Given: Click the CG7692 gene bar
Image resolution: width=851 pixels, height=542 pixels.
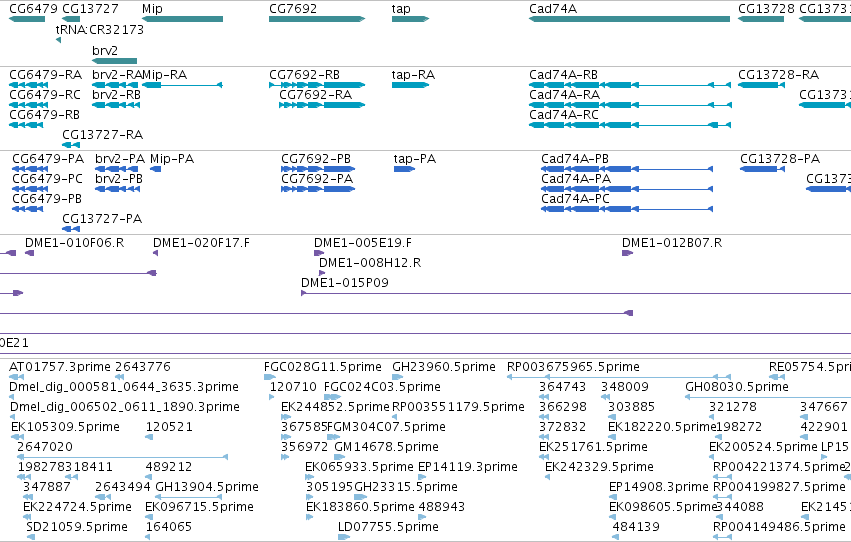Looking at the screenshot, I should (x=317, y=19).
